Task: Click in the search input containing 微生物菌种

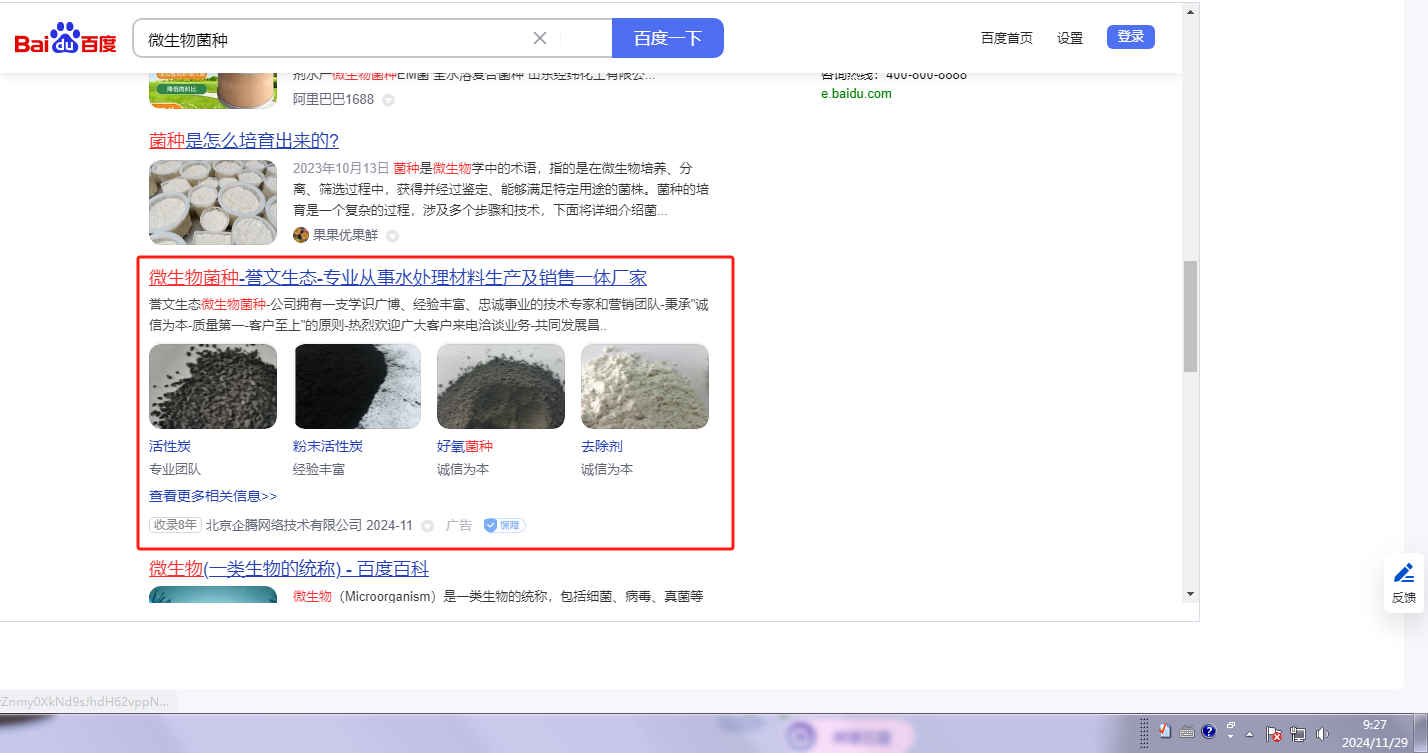Action: tap(330, 39)
